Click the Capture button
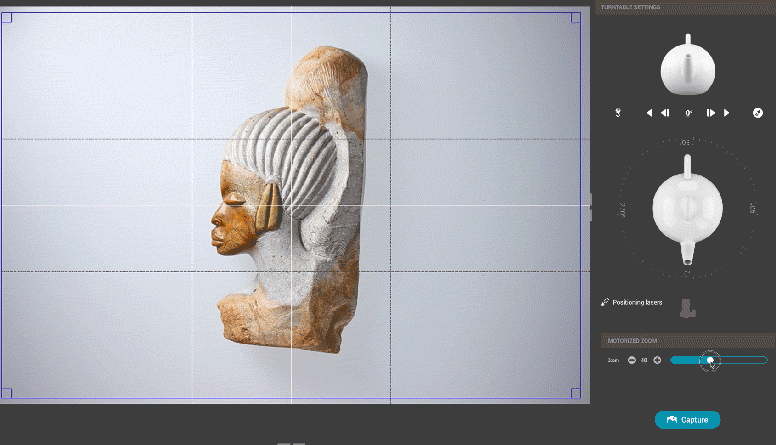 pos(687,420)
